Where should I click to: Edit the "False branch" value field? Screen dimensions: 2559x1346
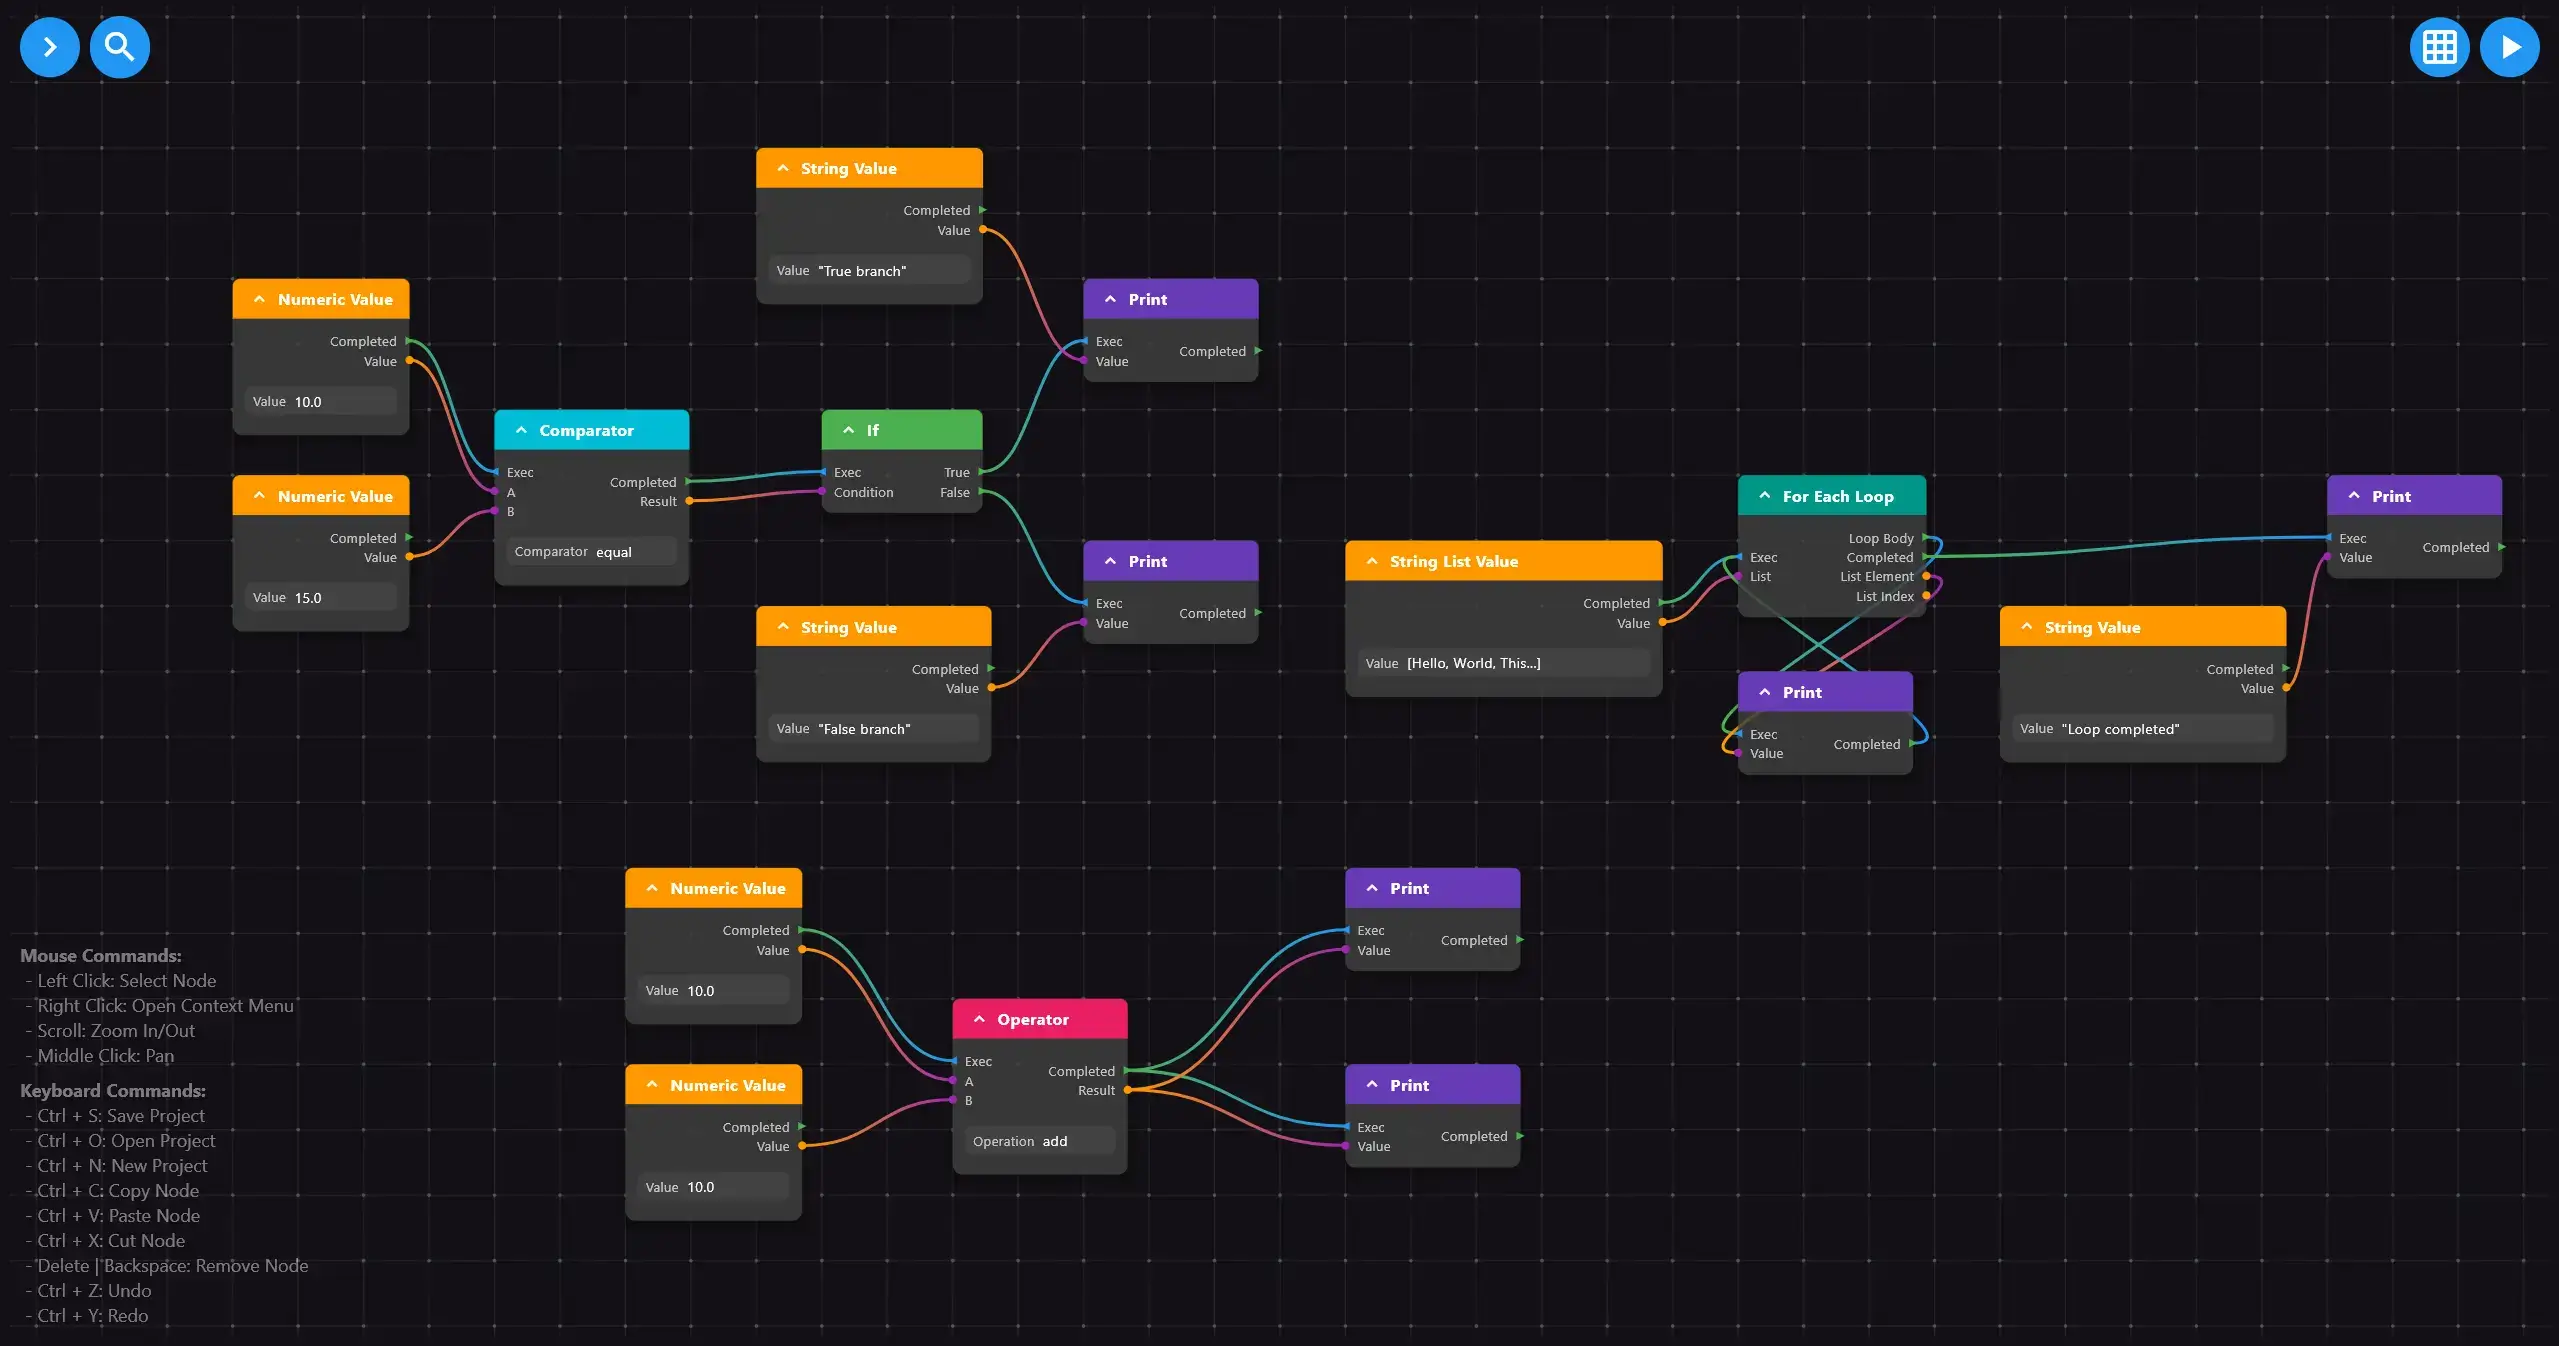(x=873, y=729)
